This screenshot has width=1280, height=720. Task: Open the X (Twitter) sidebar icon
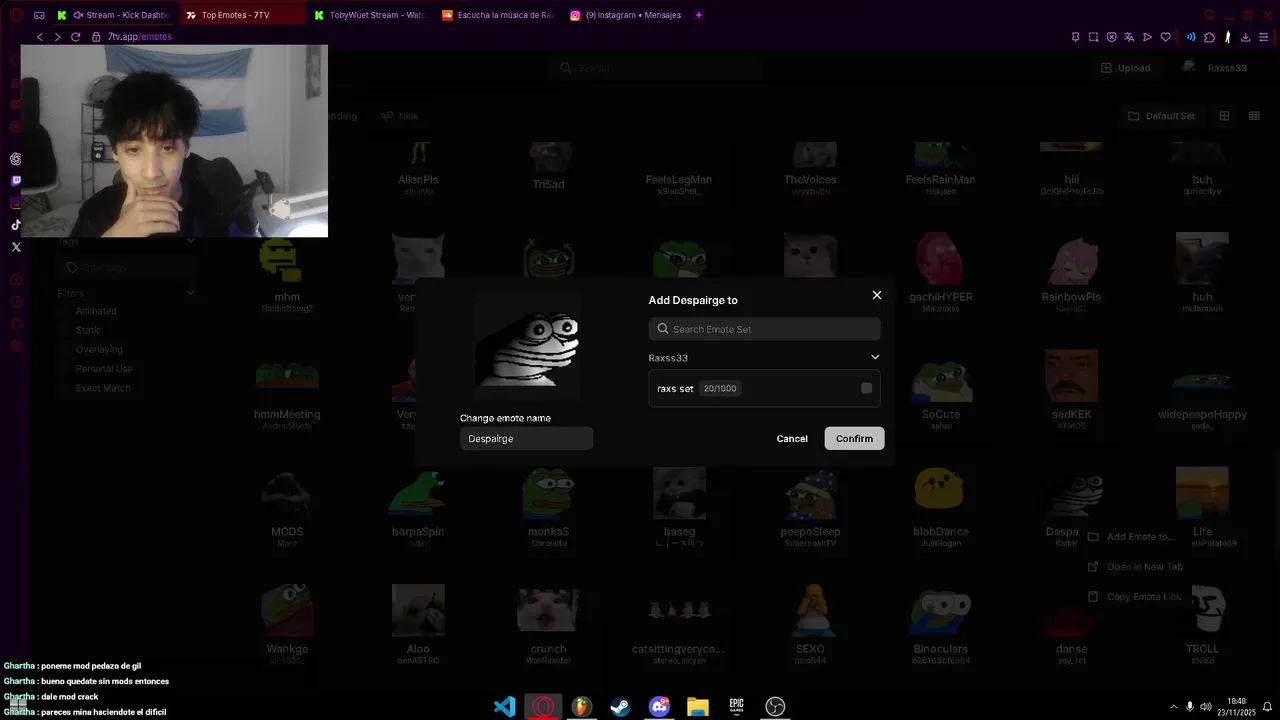point(16,247)
